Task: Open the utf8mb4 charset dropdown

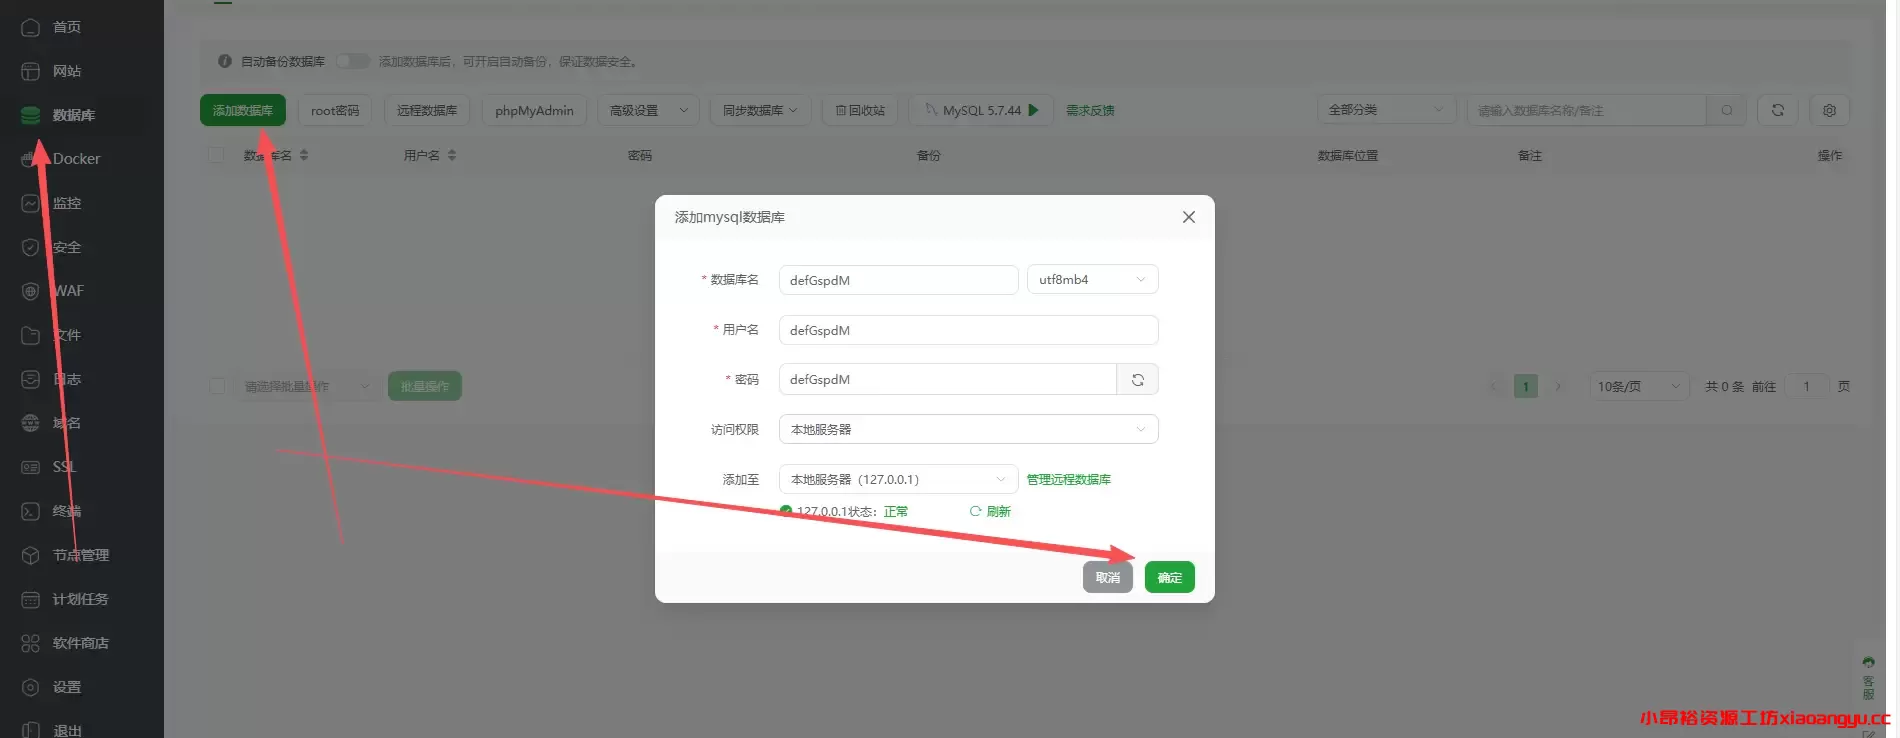Action: (x=1093, y=280)
